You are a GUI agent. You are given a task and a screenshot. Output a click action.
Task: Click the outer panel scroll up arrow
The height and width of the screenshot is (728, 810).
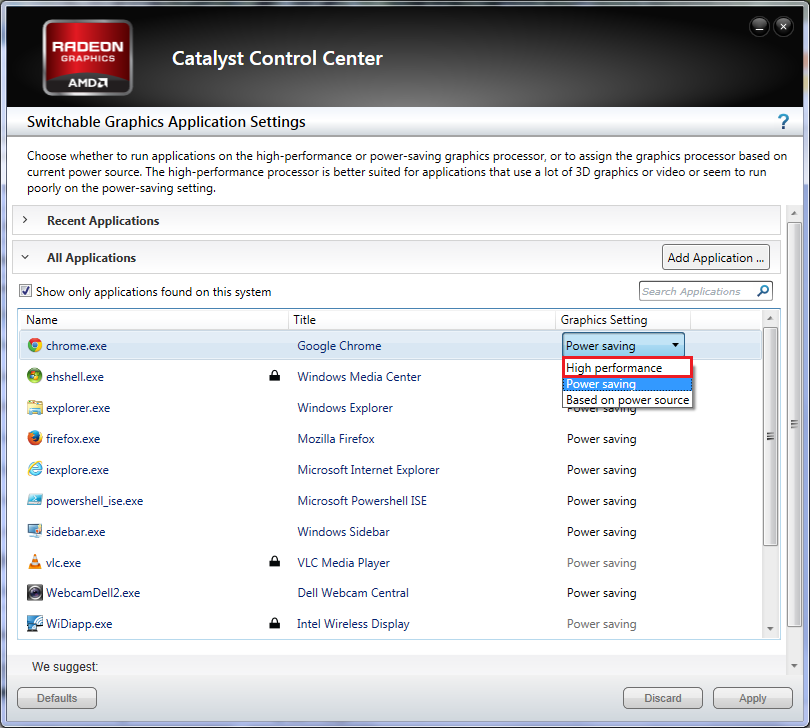tap(794, 213)
